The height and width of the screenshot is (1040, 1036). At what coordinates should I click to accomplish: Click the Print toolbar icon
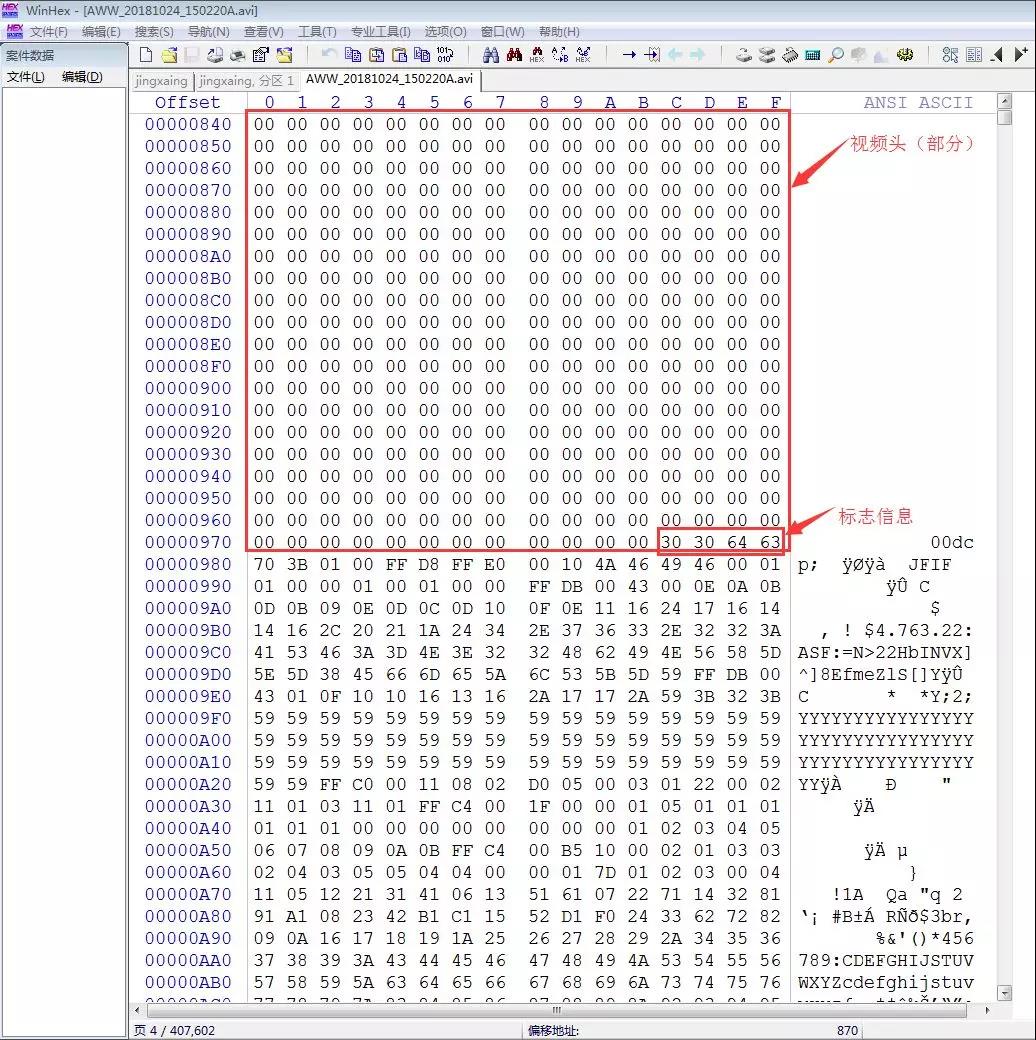coord(237,55)
